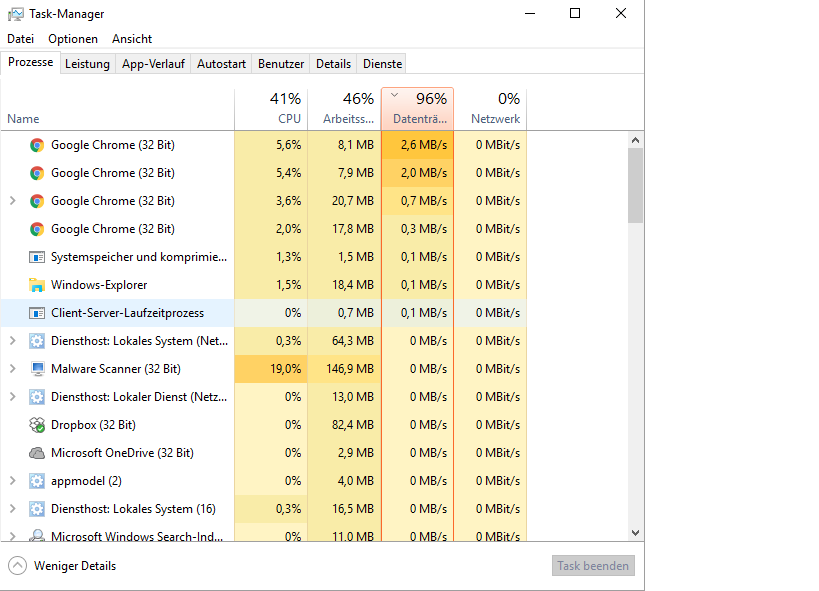Image resolution: width=819 pixels, height=591 pixels.
Task: Click the Client-Server-Laufzeitprozess icon
Action: 37,313
